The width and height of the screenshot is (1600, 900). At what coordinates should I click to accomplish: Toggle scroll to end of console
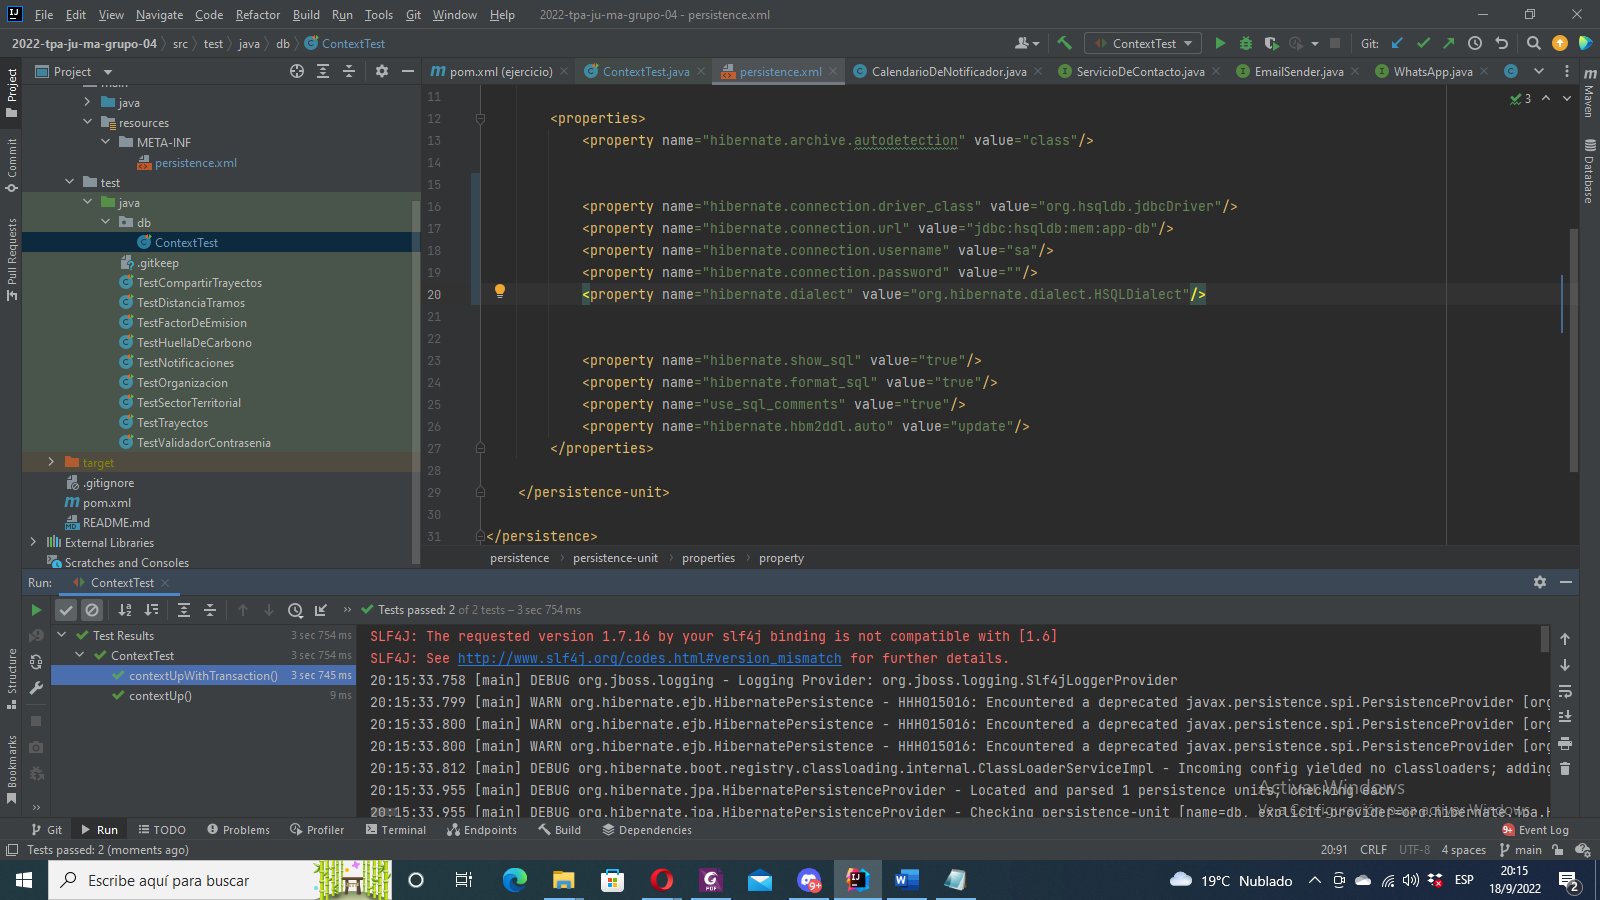click(x=1565, y=717)
